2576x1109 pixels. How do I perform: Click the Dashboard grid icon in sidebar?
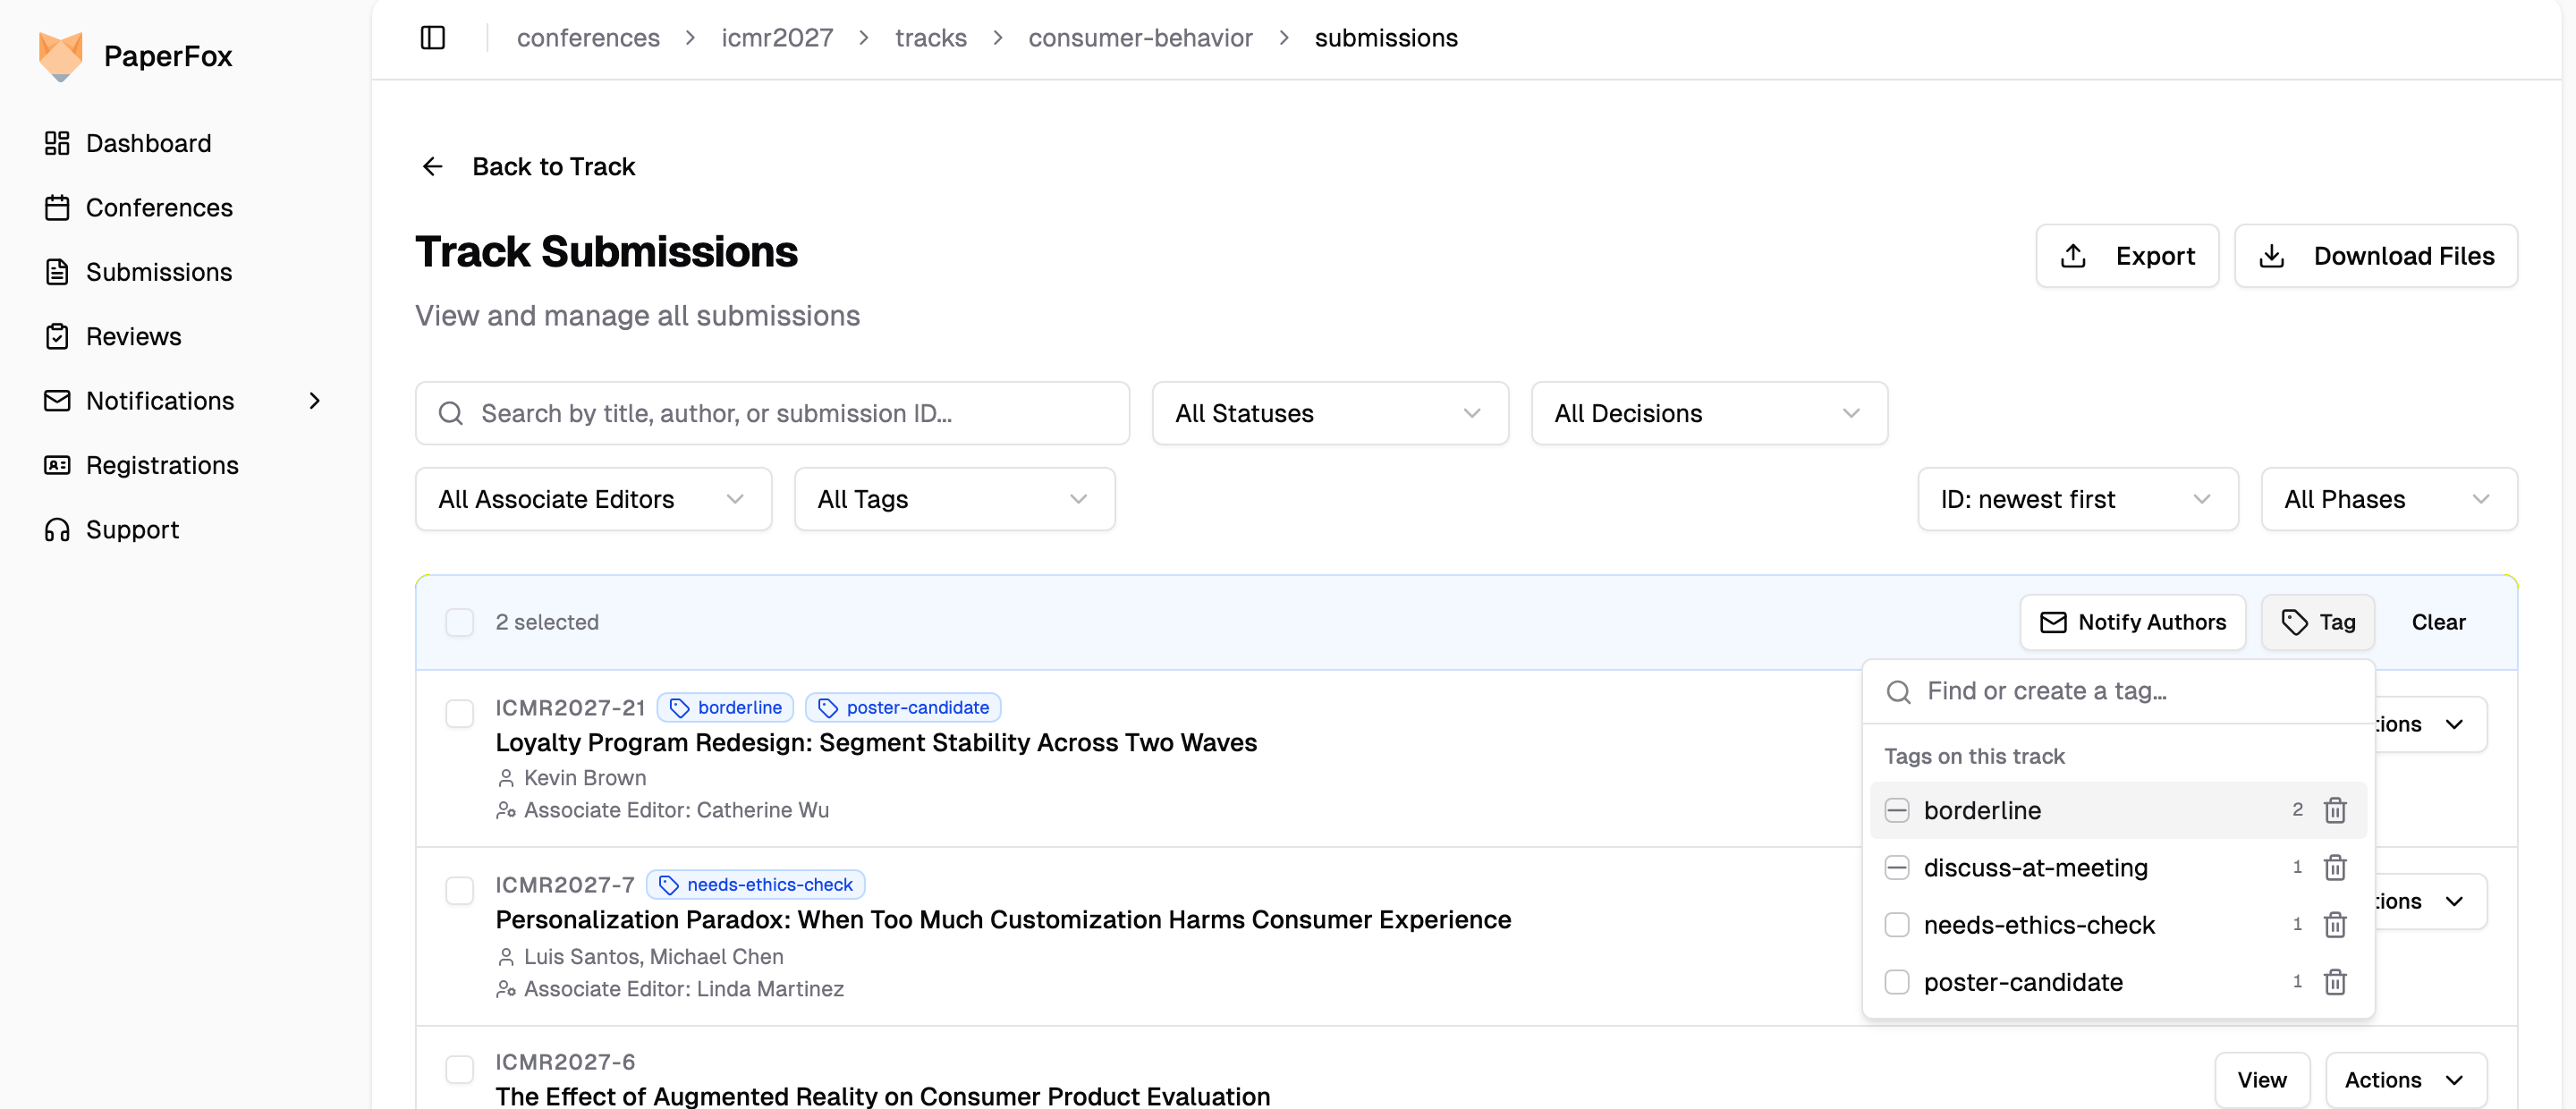click(x=57, y=143)
